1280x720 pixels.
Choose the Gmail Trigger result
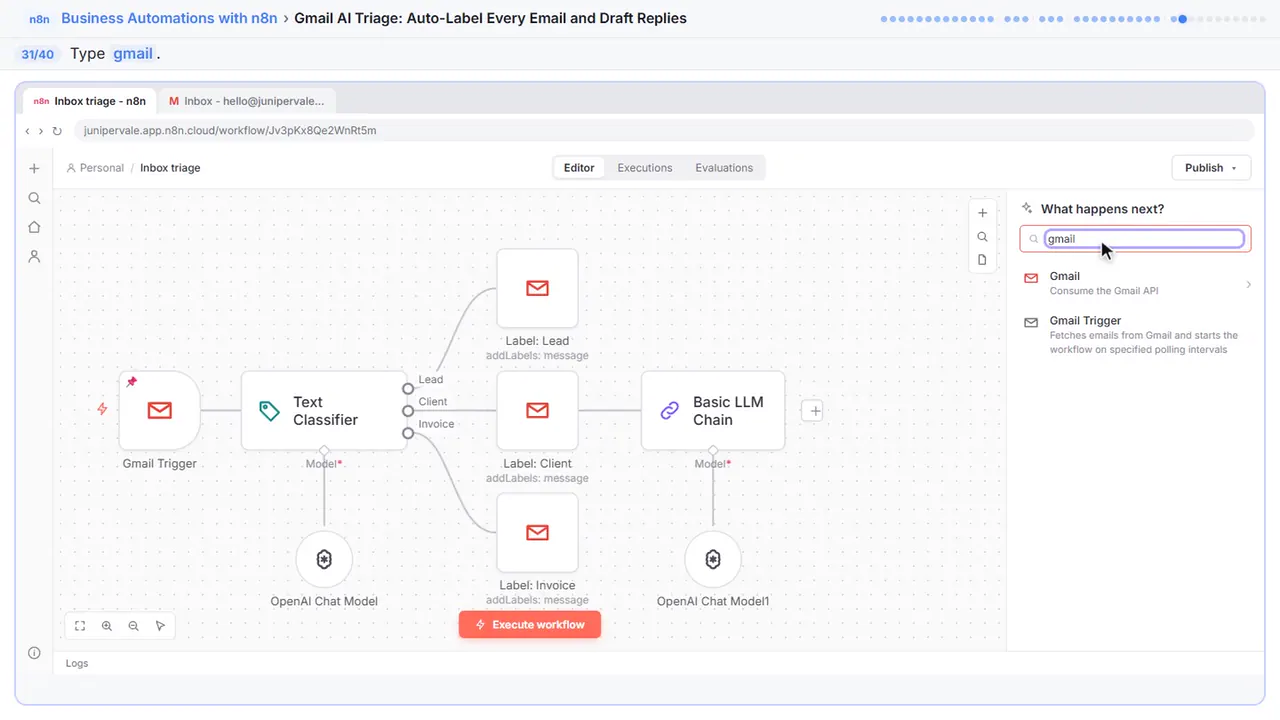[x=1137, y=335]
